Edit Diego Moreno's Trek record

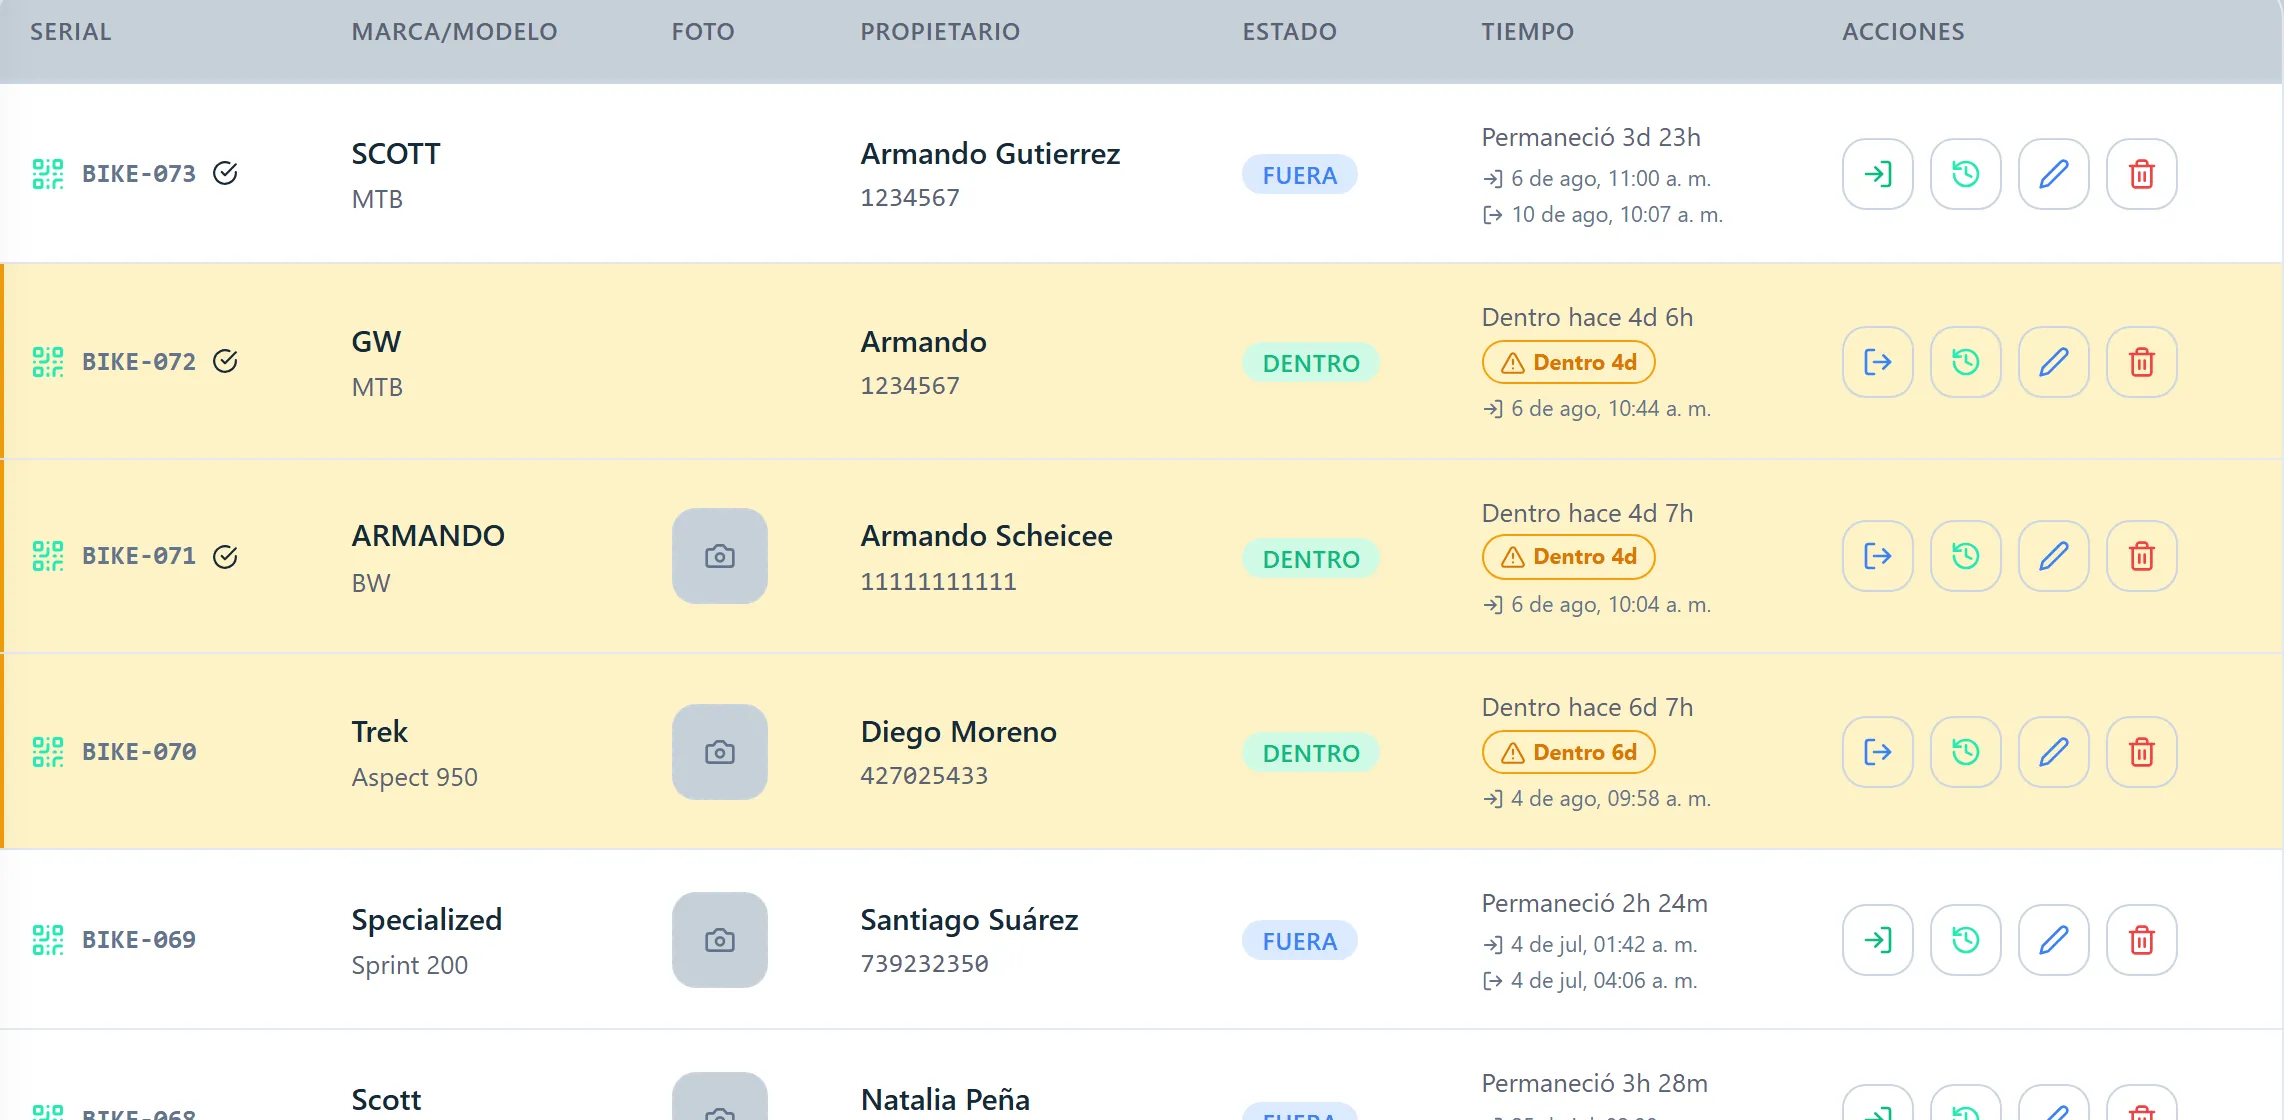(2053, 752)
